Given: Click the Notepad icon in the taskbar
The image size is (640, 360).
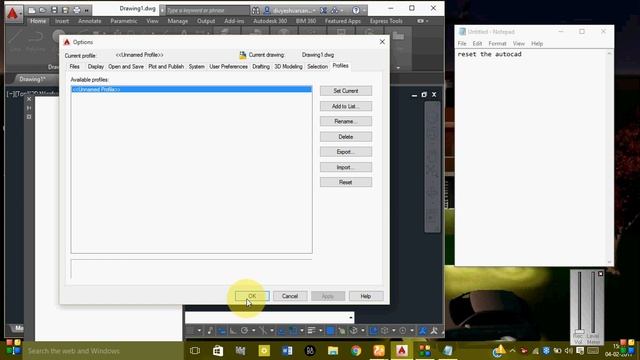Looking at the screenshot, I should pos(448,351).
